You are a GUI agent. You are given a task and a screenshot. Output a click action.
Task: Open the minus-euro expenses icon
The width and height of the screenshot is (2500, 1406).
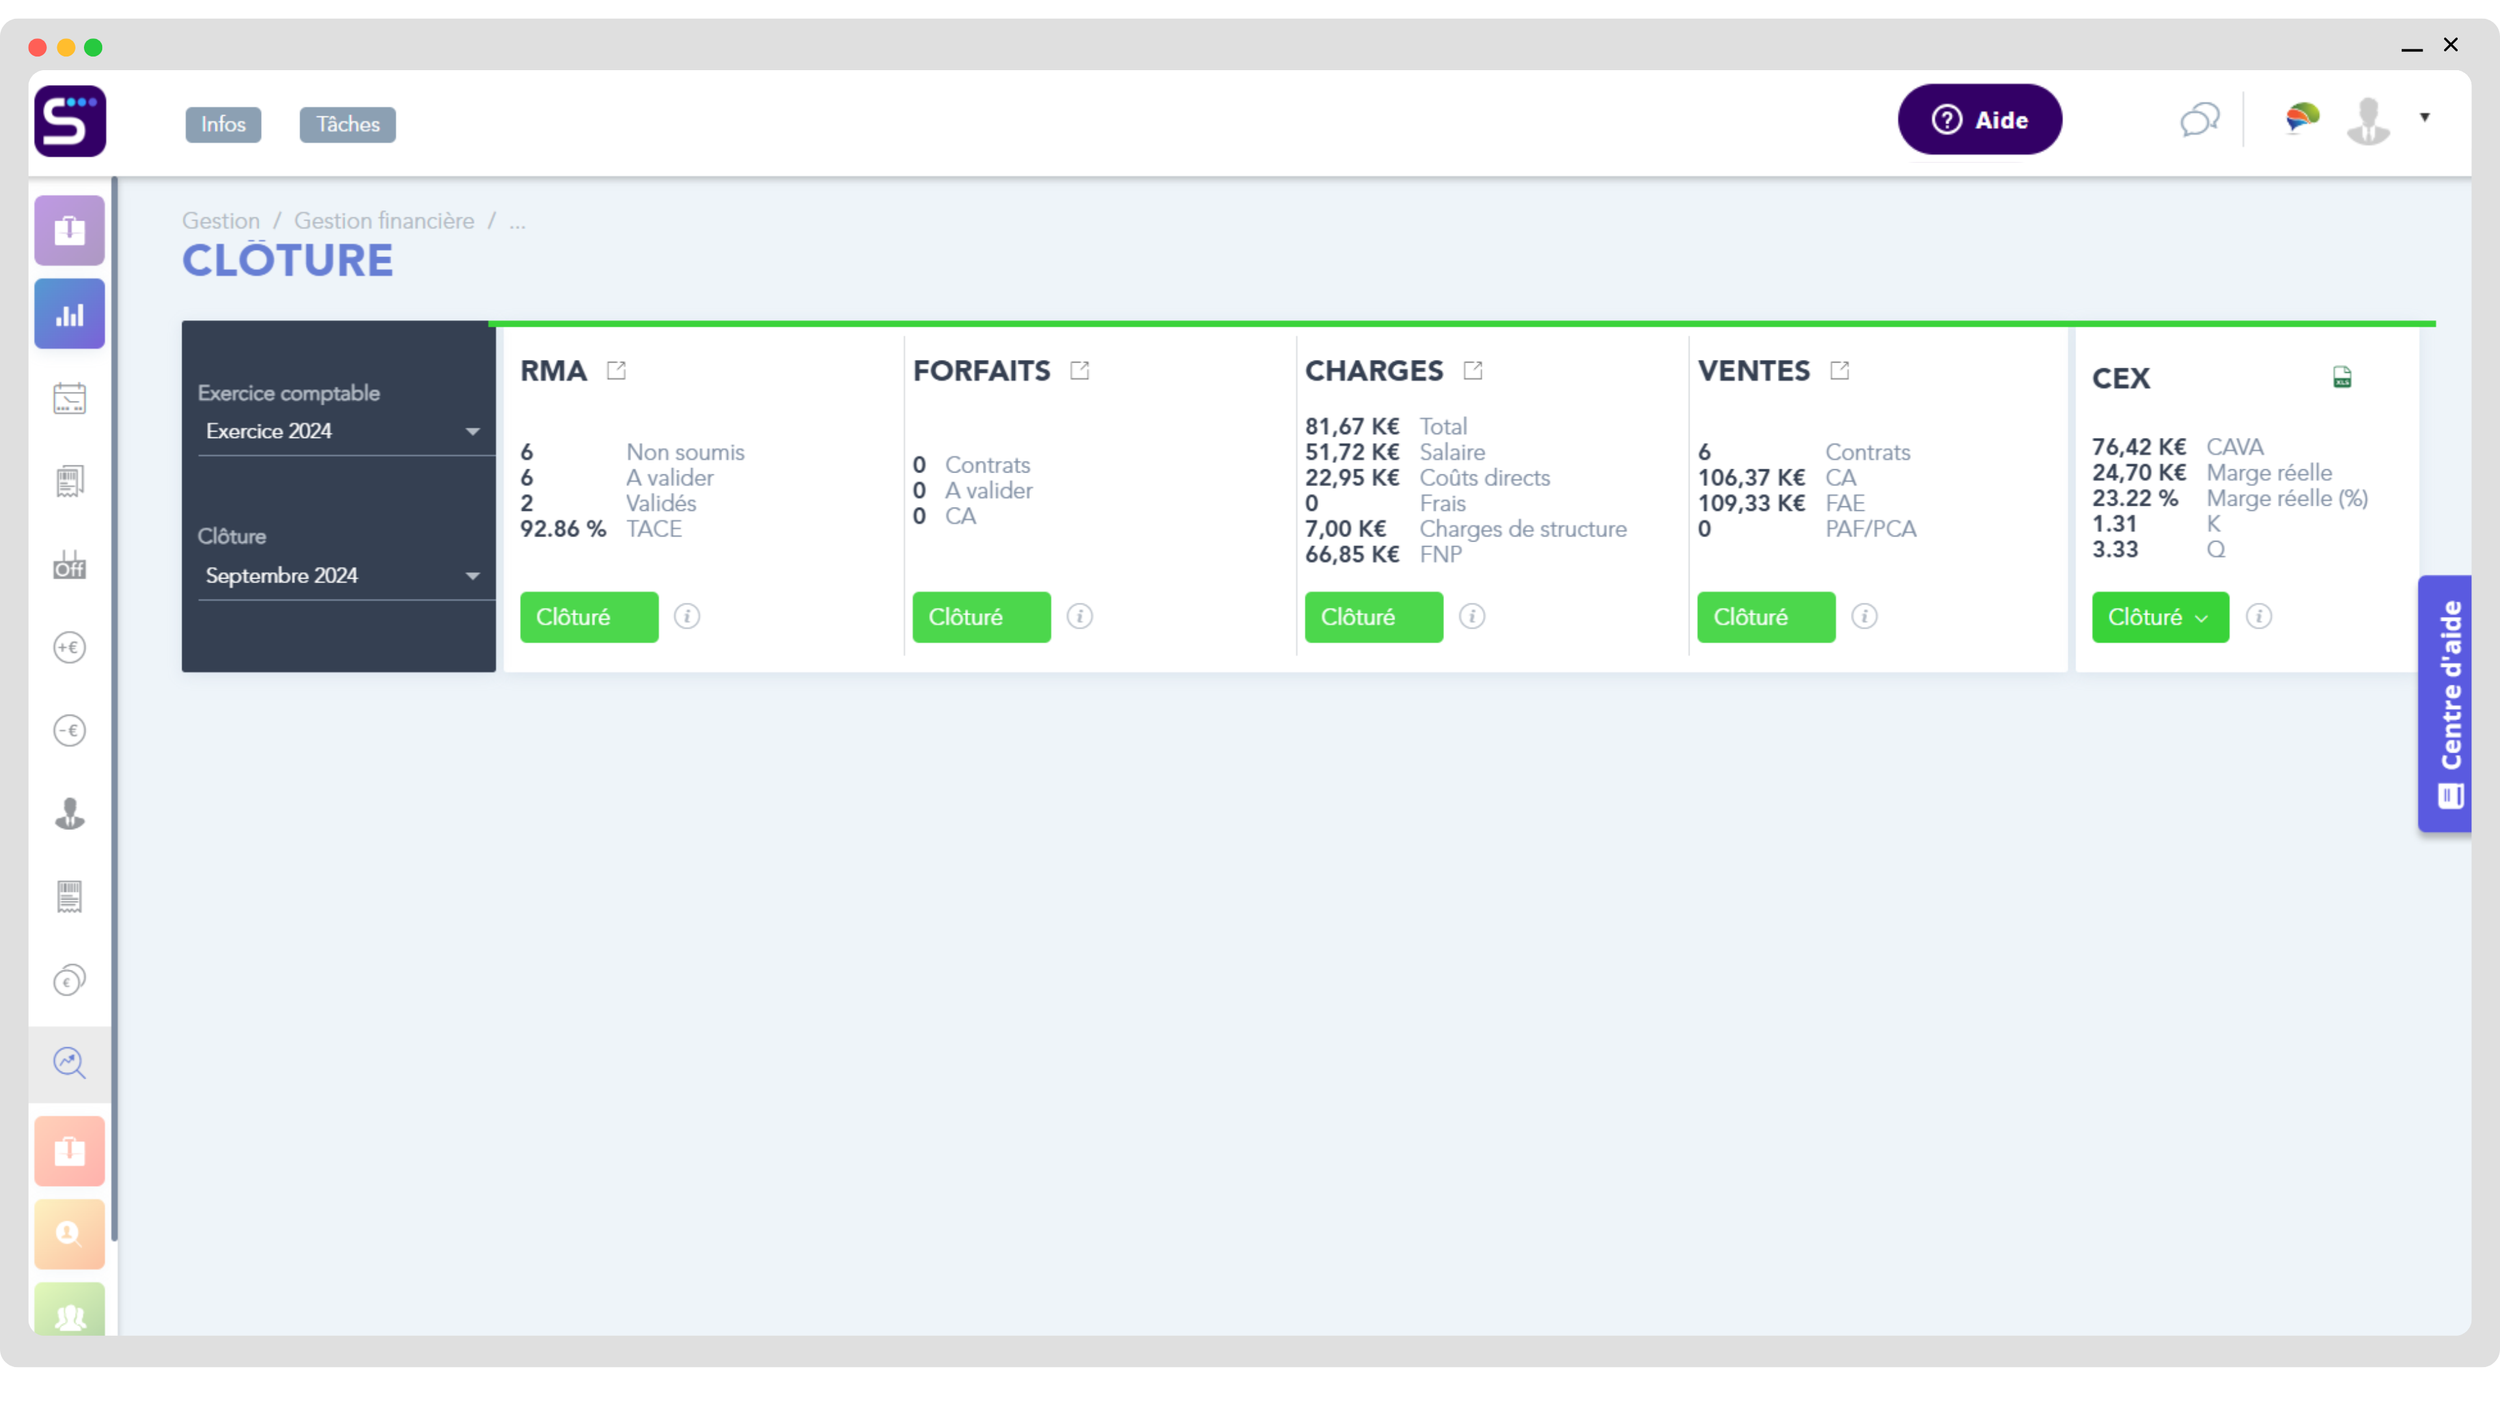tap(69, 730)
